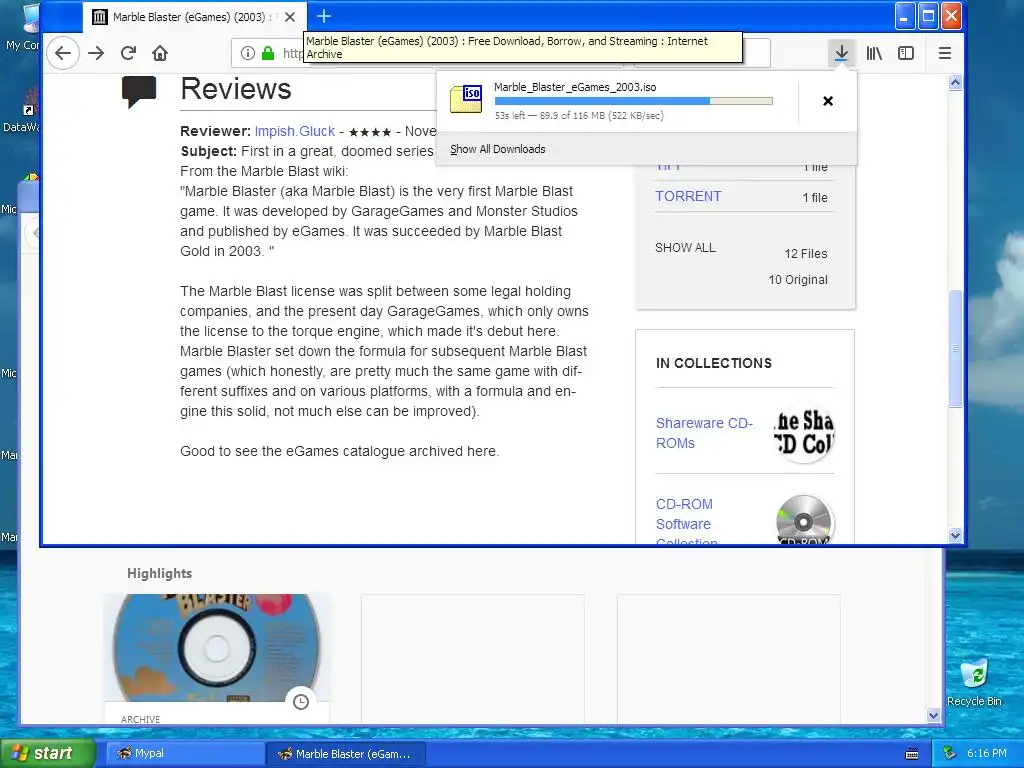Image resolution: width=1024 pixels, height=768 pixels.
Task: Click the front window vertical scrollbar thumb
Action: point(955,348)
